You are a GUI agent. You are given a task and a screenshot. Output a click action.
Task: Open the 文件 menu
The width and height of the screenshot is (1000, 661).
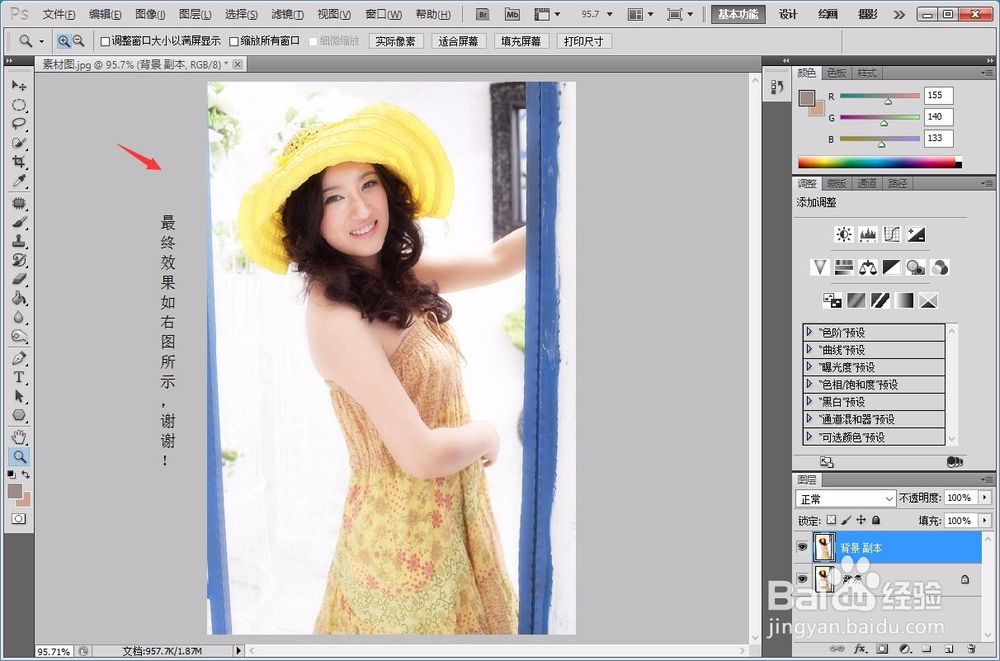57,14
